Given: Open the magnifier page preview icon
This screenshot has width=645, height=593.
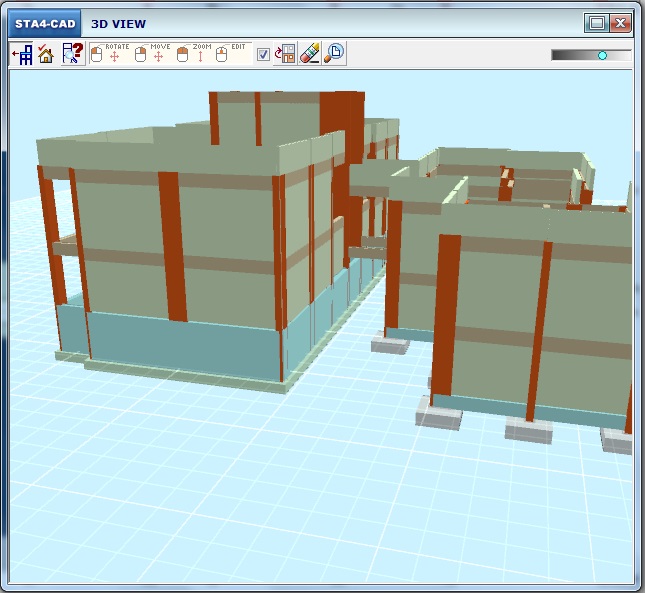Looking at the screenshot, I should pyautogui.click(x=334, y=55).
